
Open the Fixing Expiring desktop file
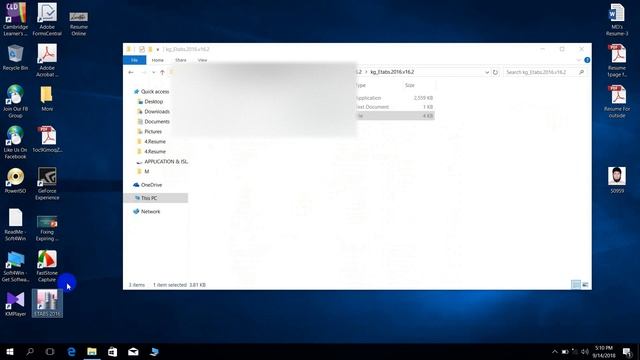[47, 228]
